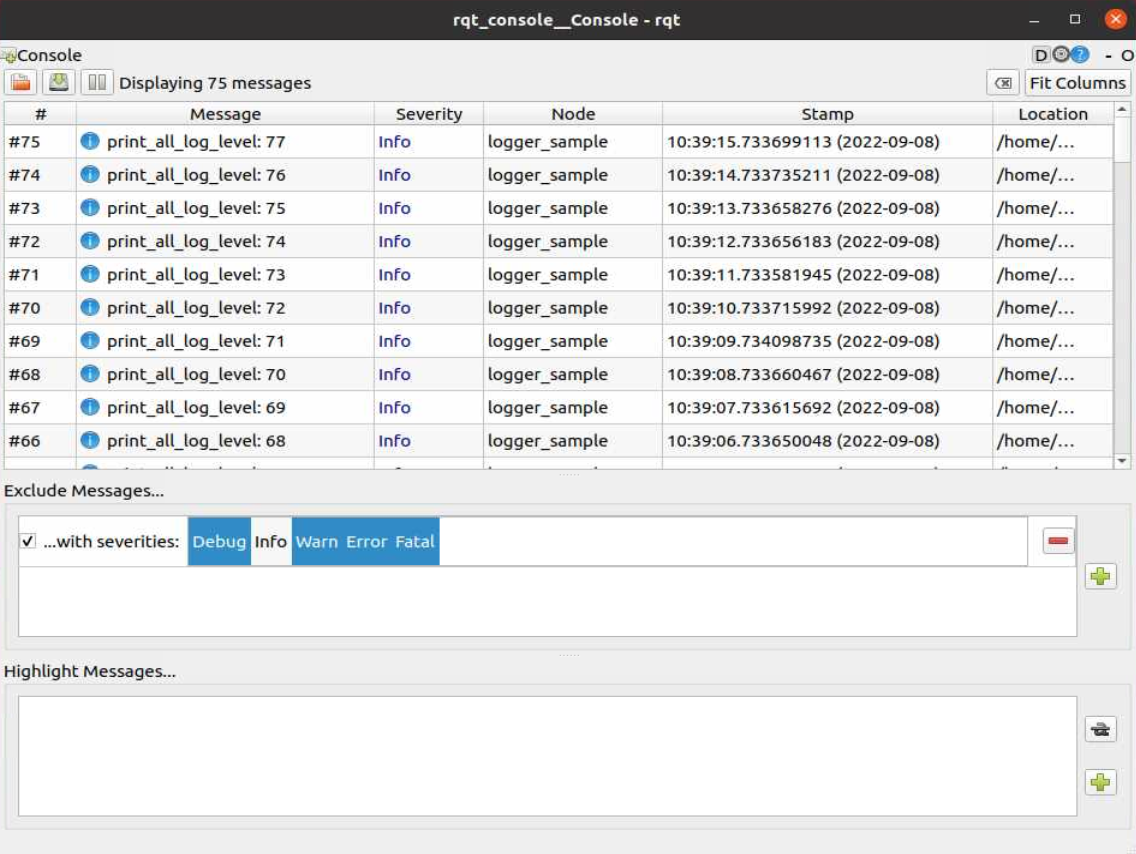Clear all messages icon button
Screen dimensions: 1136x854
[x=1003, y=83]
